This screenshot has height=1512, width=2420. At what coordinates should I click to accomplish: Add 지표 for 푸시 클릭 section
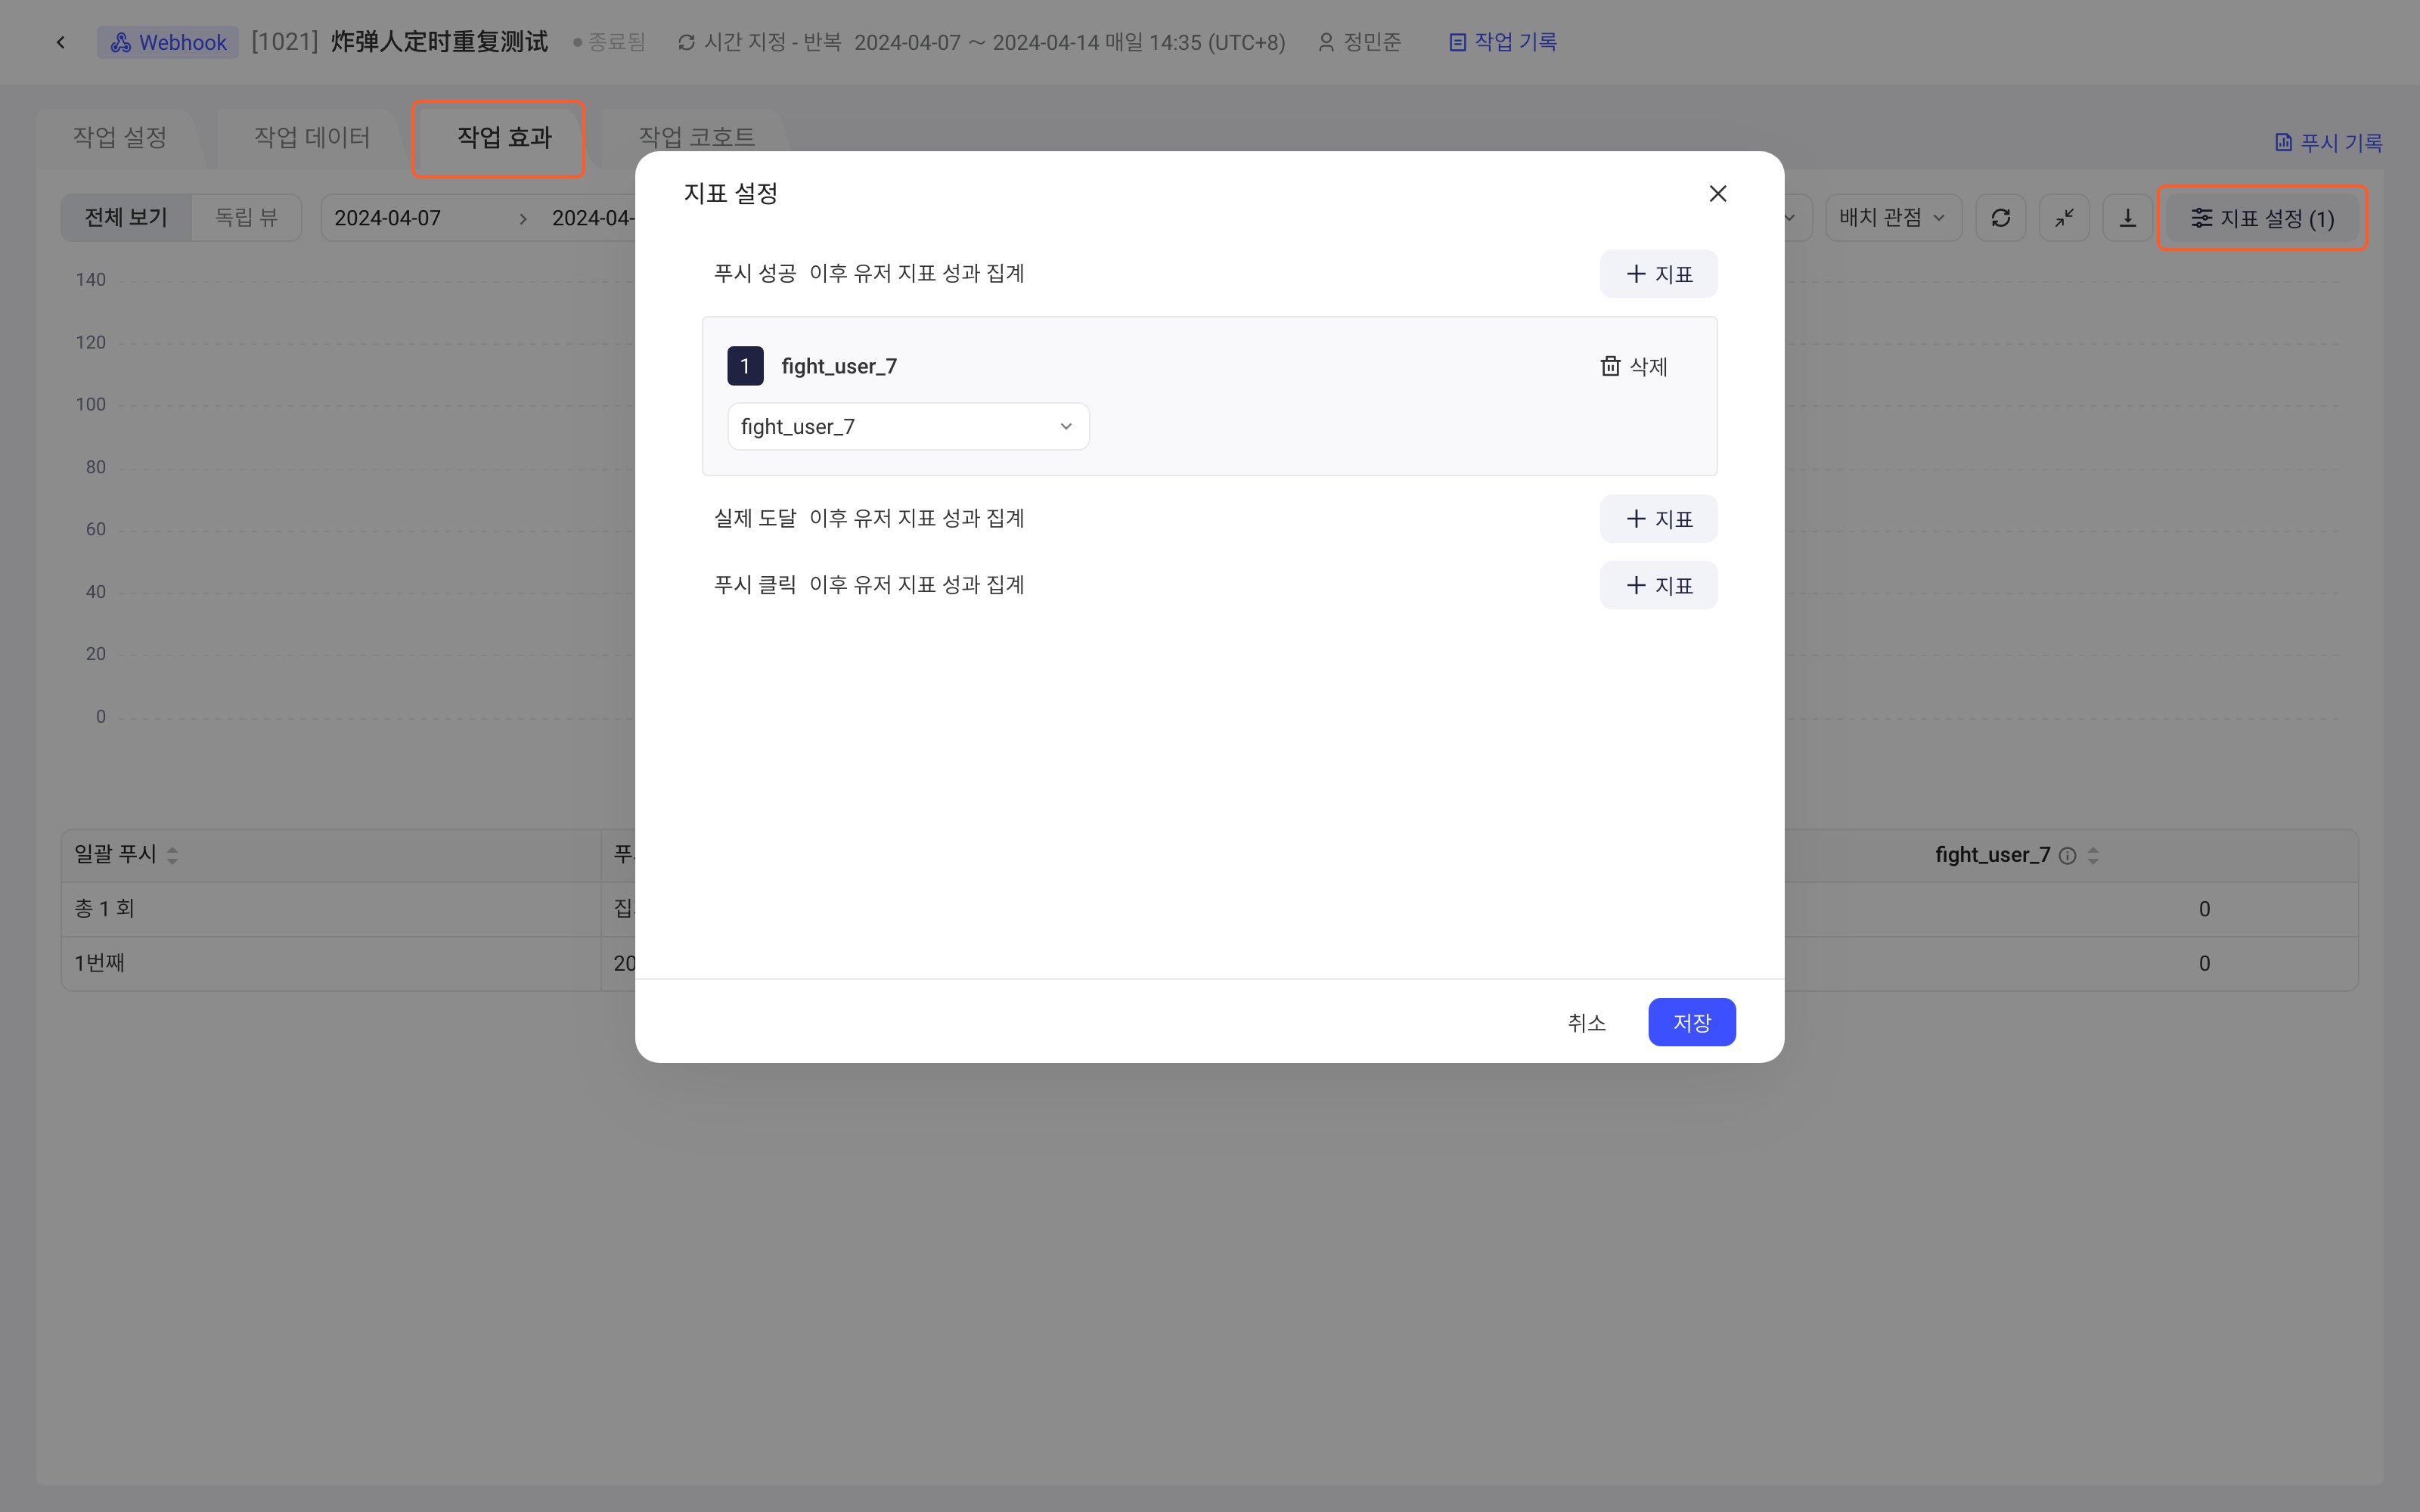tap(1658, 585)
